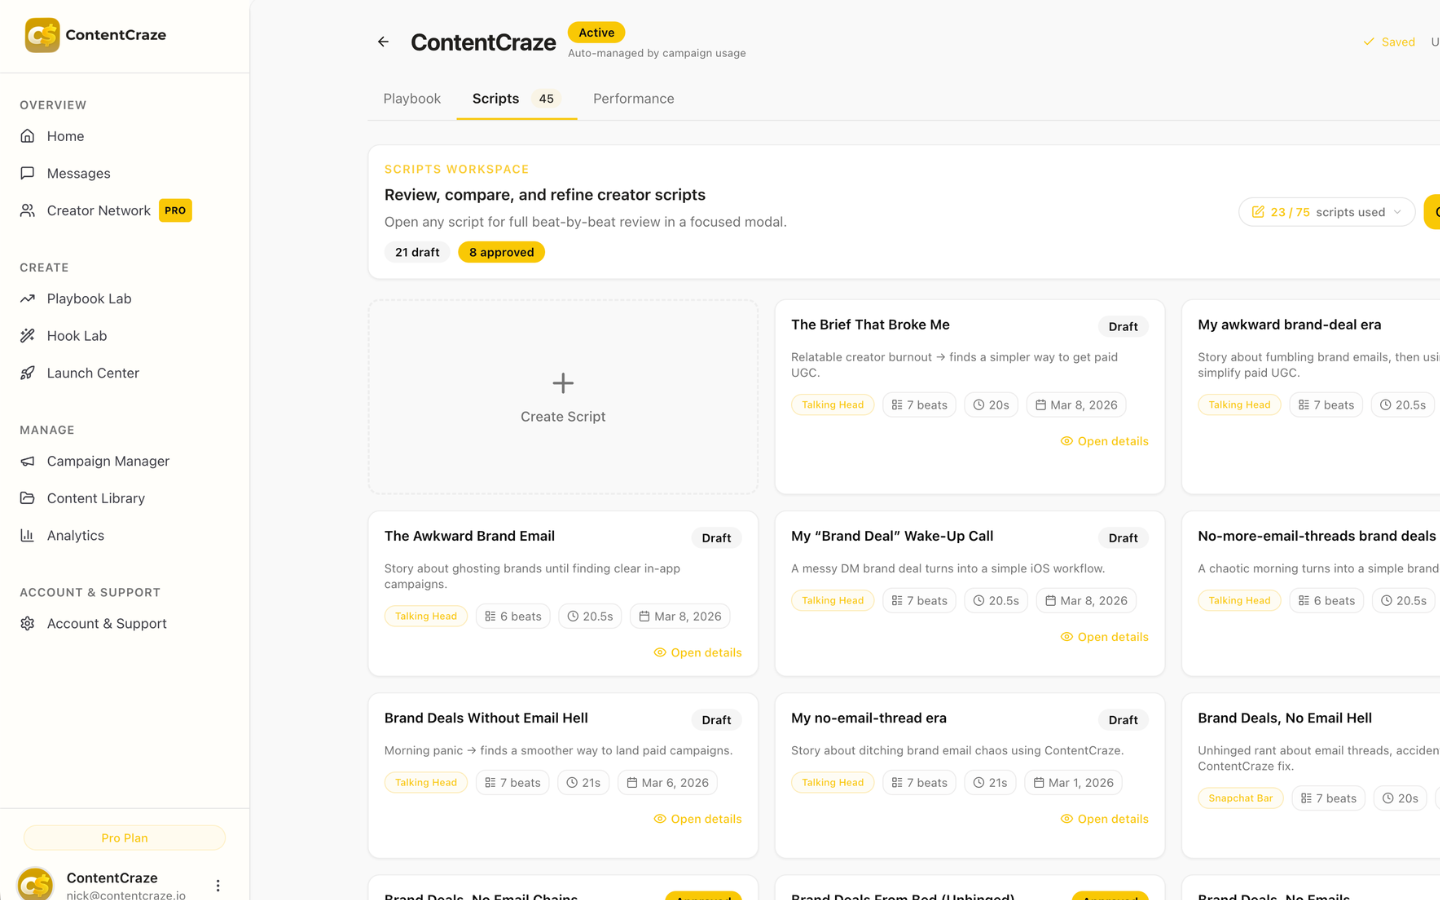Open details for The Brief That Broke Me
The height and width of the screenshot is (900, 1440).
1104,441
